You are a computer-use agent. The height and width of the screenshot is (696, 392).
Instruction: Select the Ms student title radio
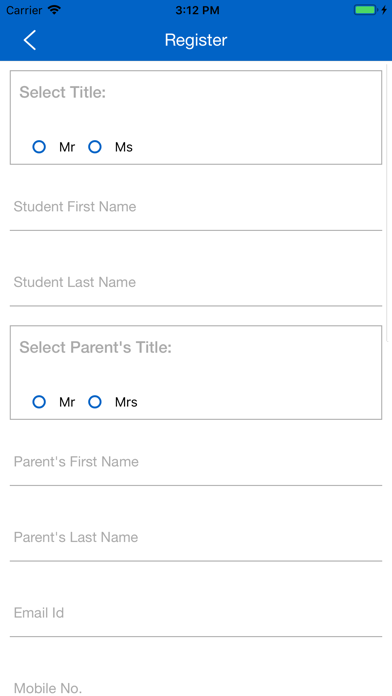(x=95, y=147)
